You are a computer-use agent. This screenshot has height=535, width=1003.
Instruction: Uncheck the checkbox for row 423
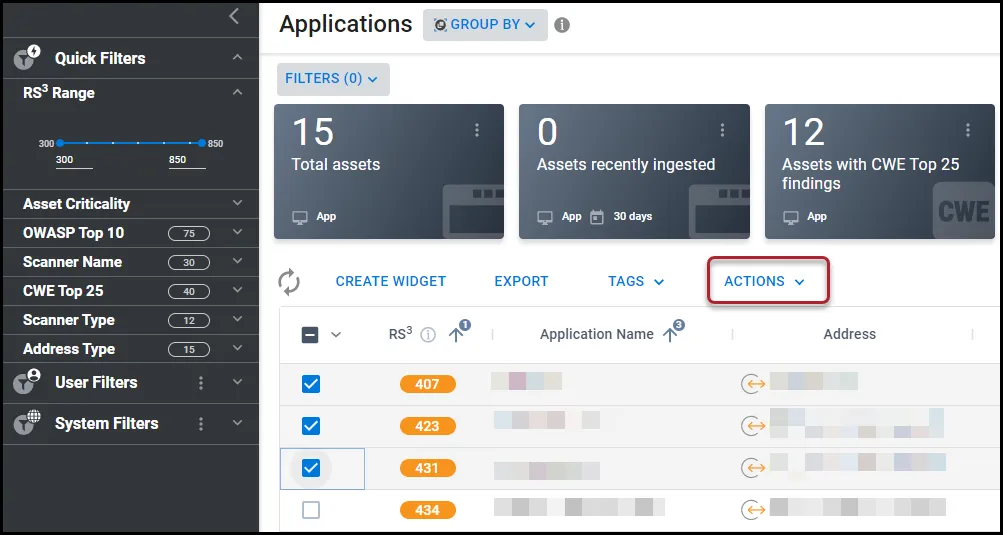tap(311, 426)
